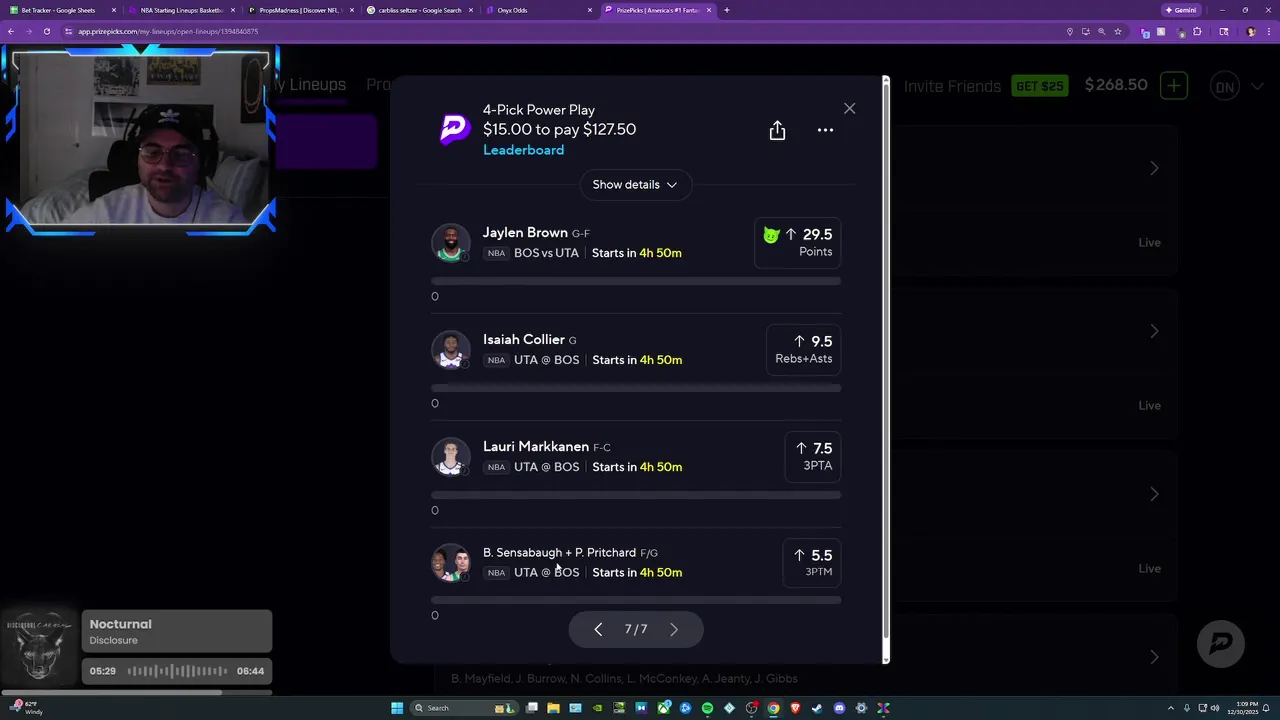Open Spotify from taskbar
1280x720 pixels.
707,708
